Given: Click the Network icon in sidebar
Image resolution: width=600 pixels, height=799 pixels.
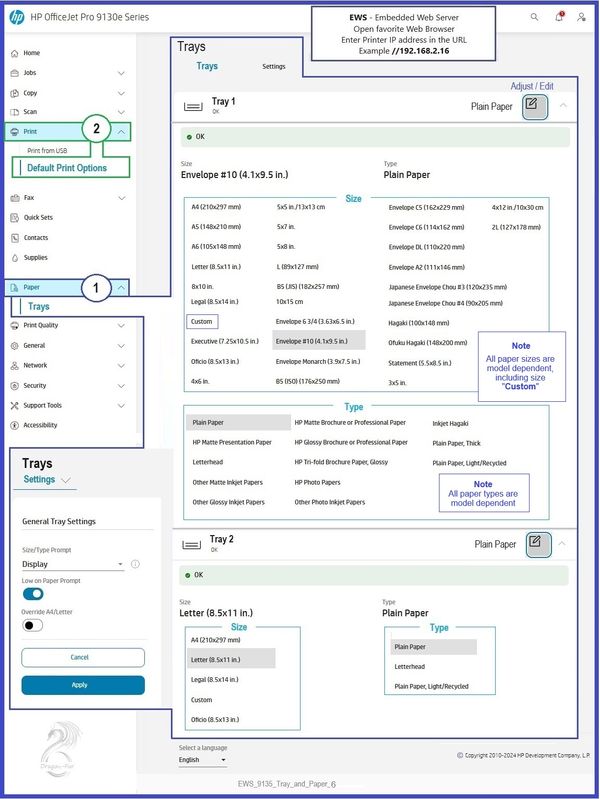Looking at the screenshot, I should pos(14,365).
